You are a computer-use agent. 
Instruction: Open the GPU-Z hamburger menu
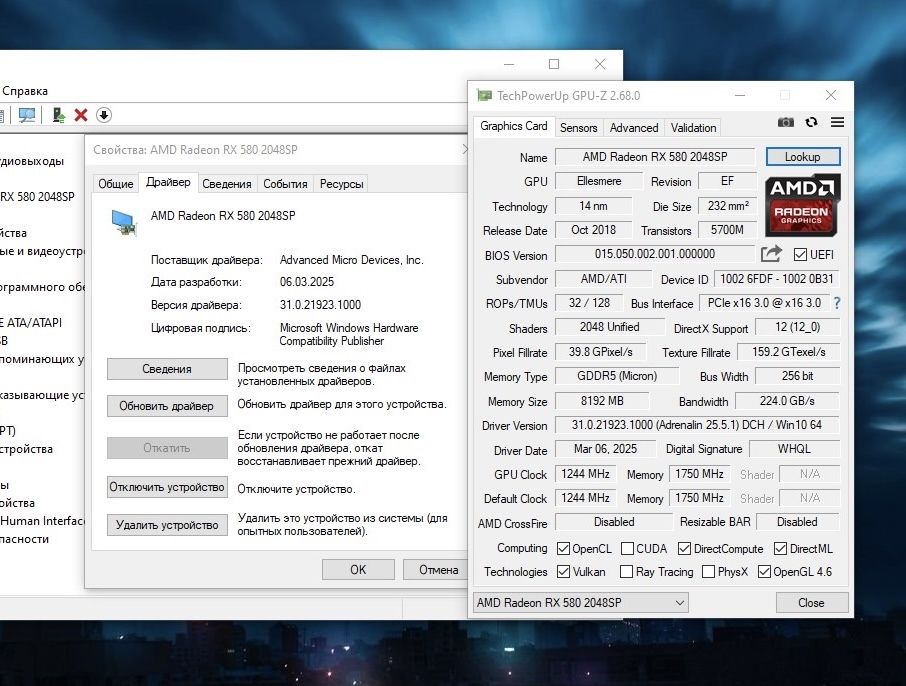837,122
